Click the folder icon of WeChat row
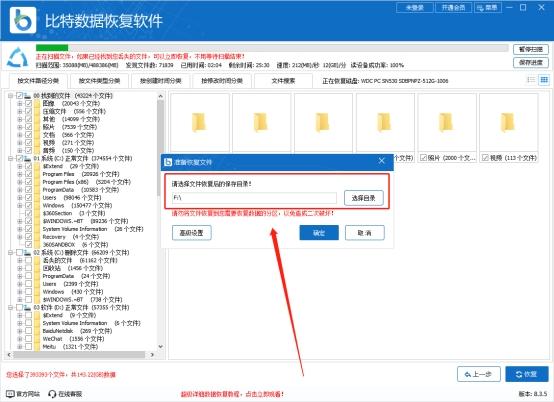Image resolution: width=554 pixels, height=402 pixels. [x=37, y=339]
